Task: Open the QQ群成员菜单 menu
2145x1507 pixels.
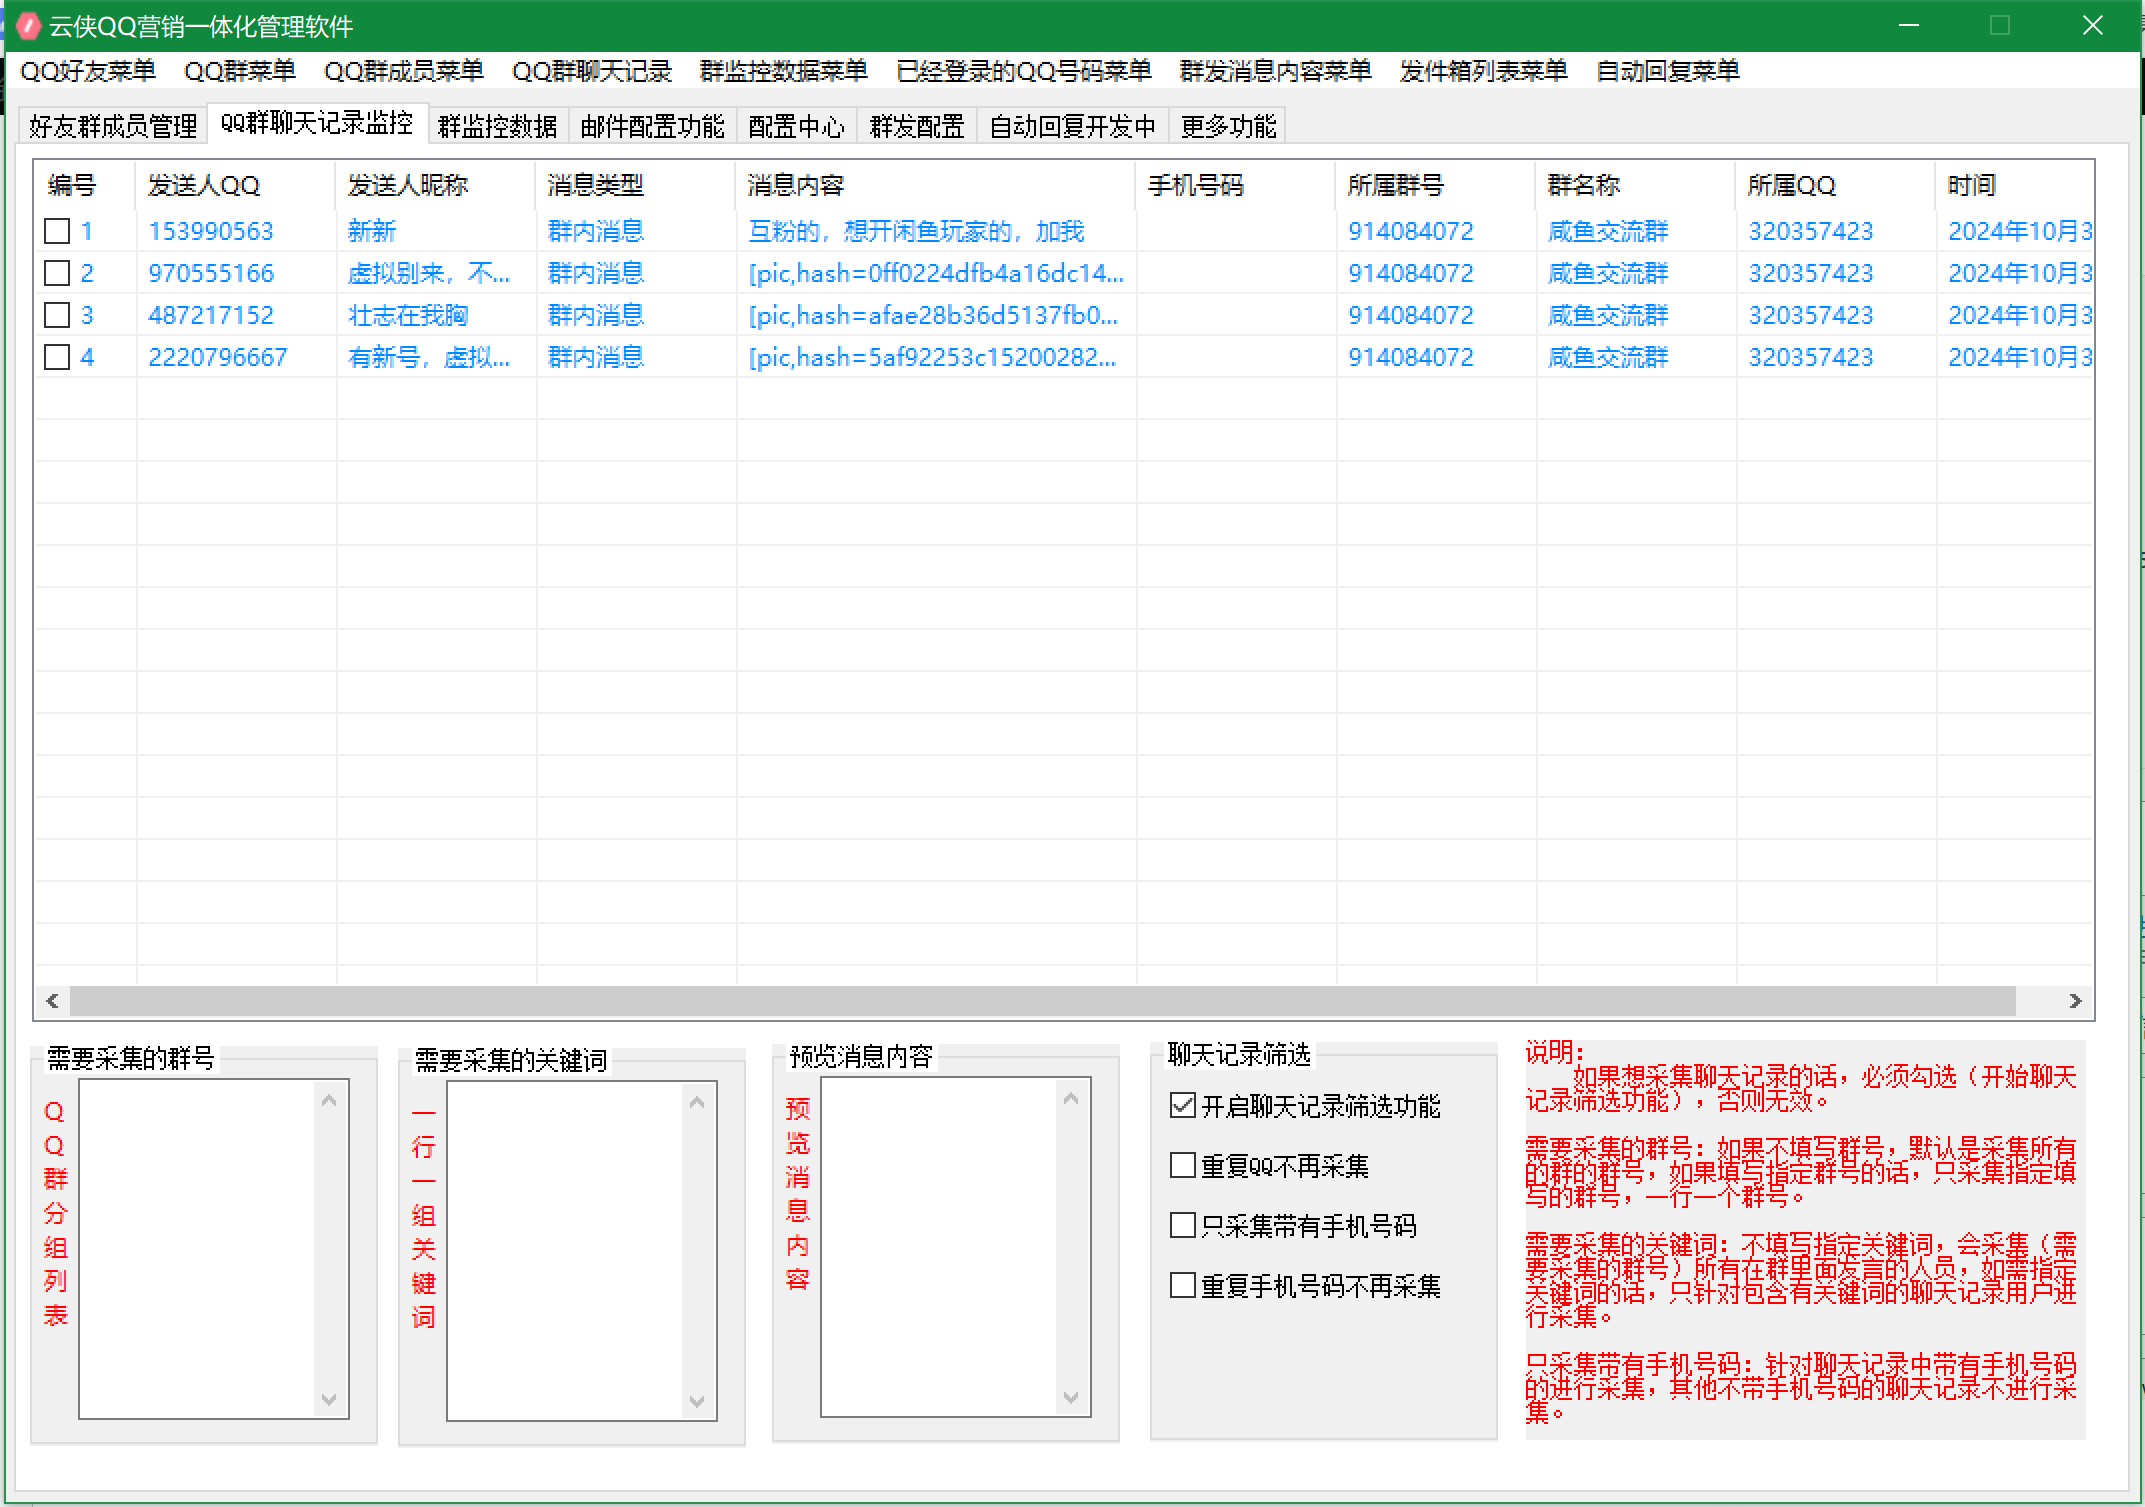Action: point(404,71)
